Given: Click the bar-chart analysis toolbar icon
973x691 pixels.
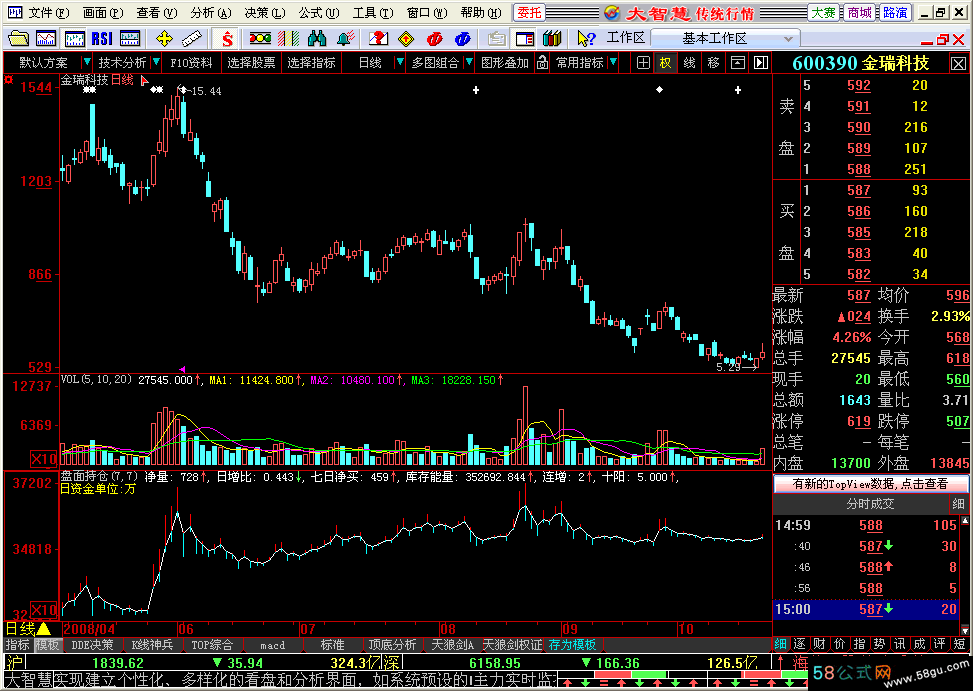Looking at the screenshot, I should (x=74, y=38).
